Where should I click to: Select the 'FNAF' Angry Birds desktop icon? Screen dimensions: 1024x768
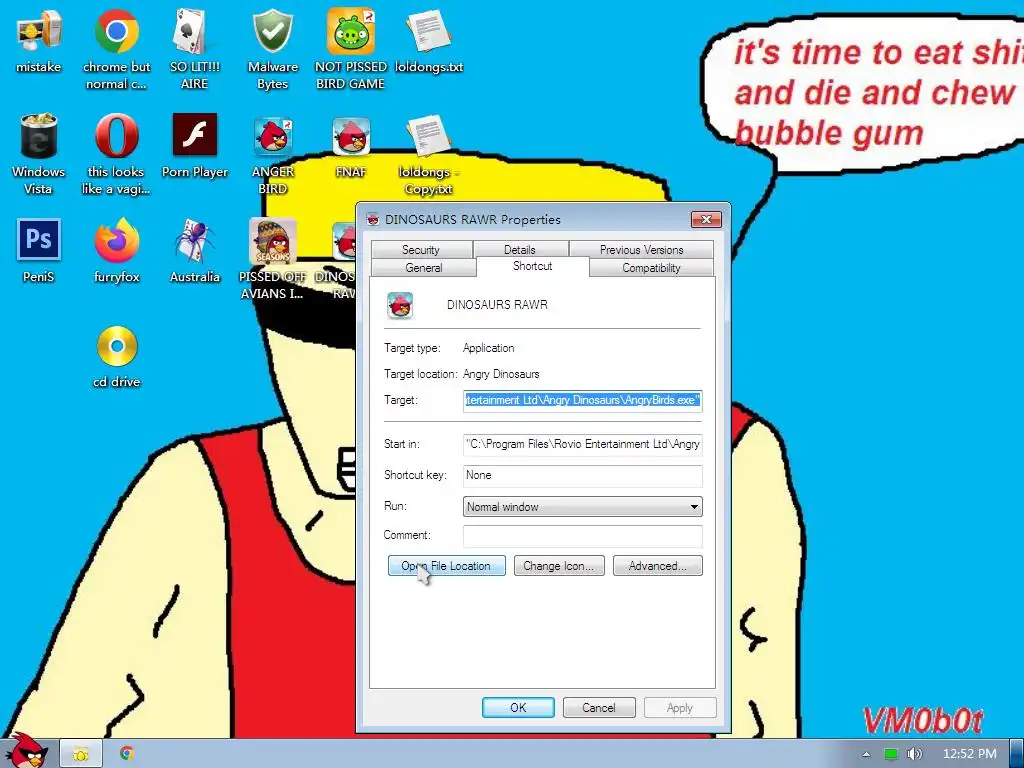(x=351, y=146)
